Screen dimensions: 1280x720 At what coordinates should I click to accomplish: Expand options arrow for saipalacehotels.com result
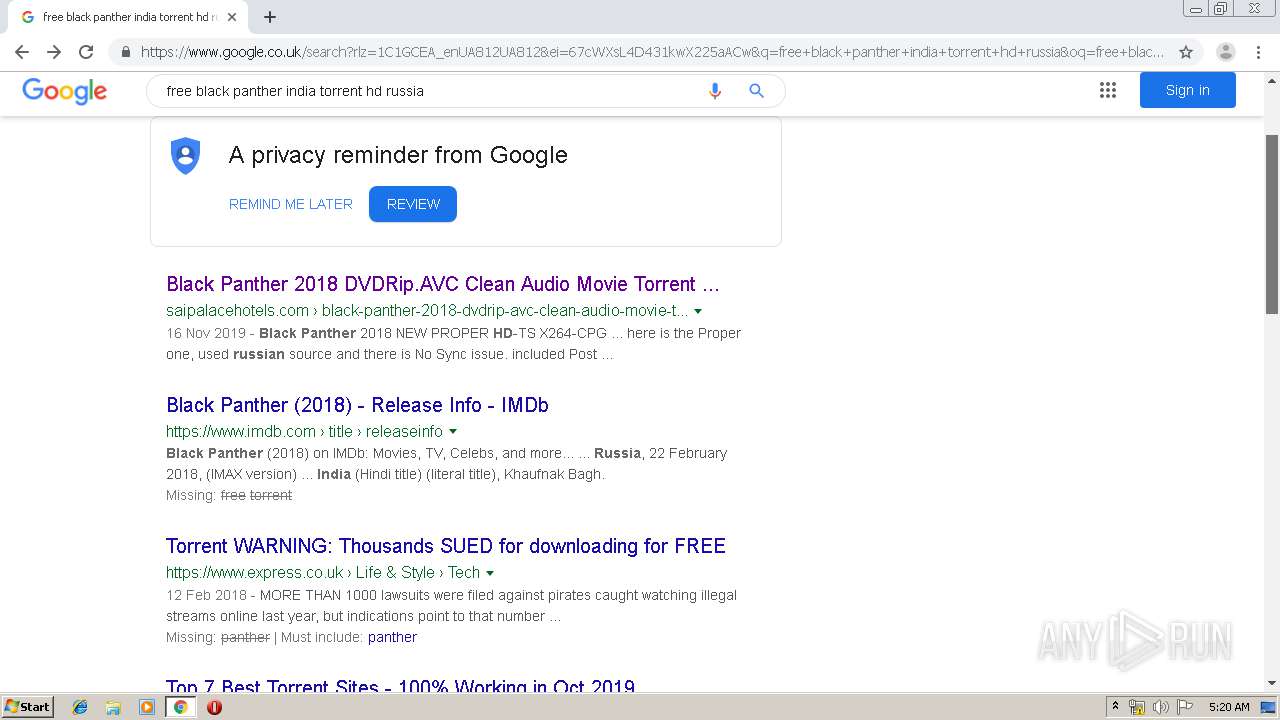[x=698, y=311]
